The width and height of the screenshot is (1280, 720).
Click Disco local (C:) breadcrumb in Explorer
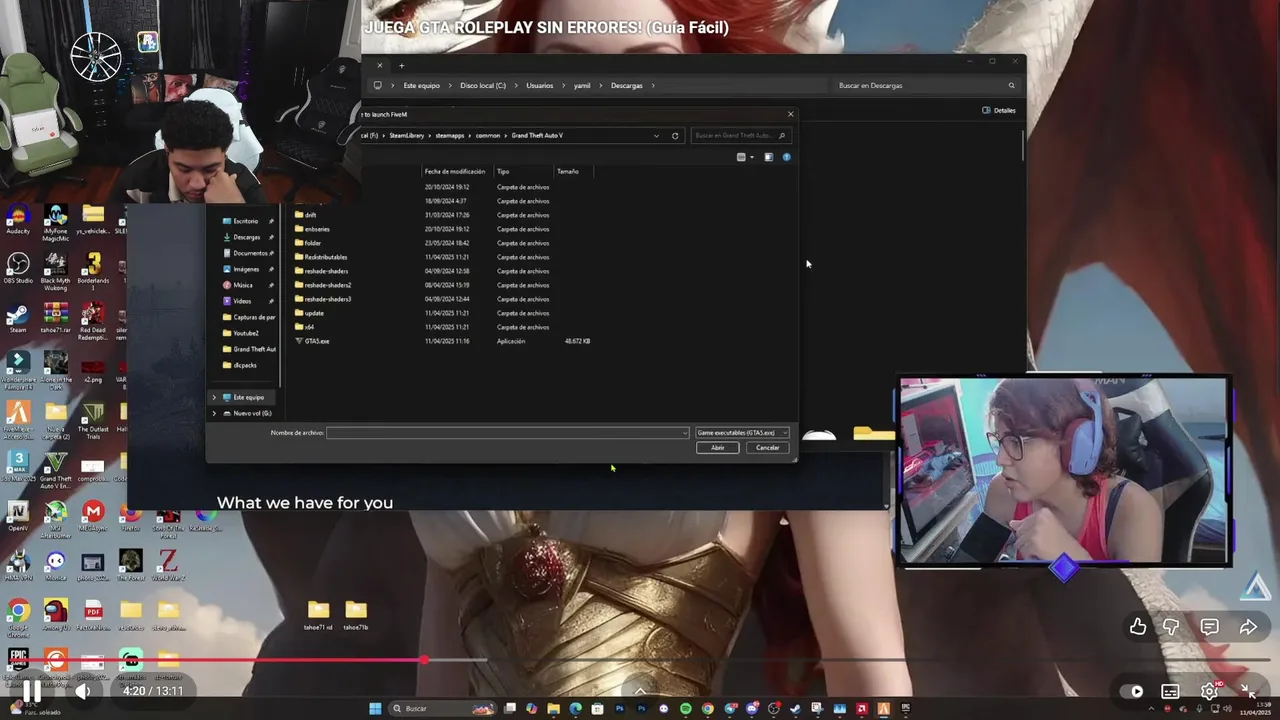(483, 85)
